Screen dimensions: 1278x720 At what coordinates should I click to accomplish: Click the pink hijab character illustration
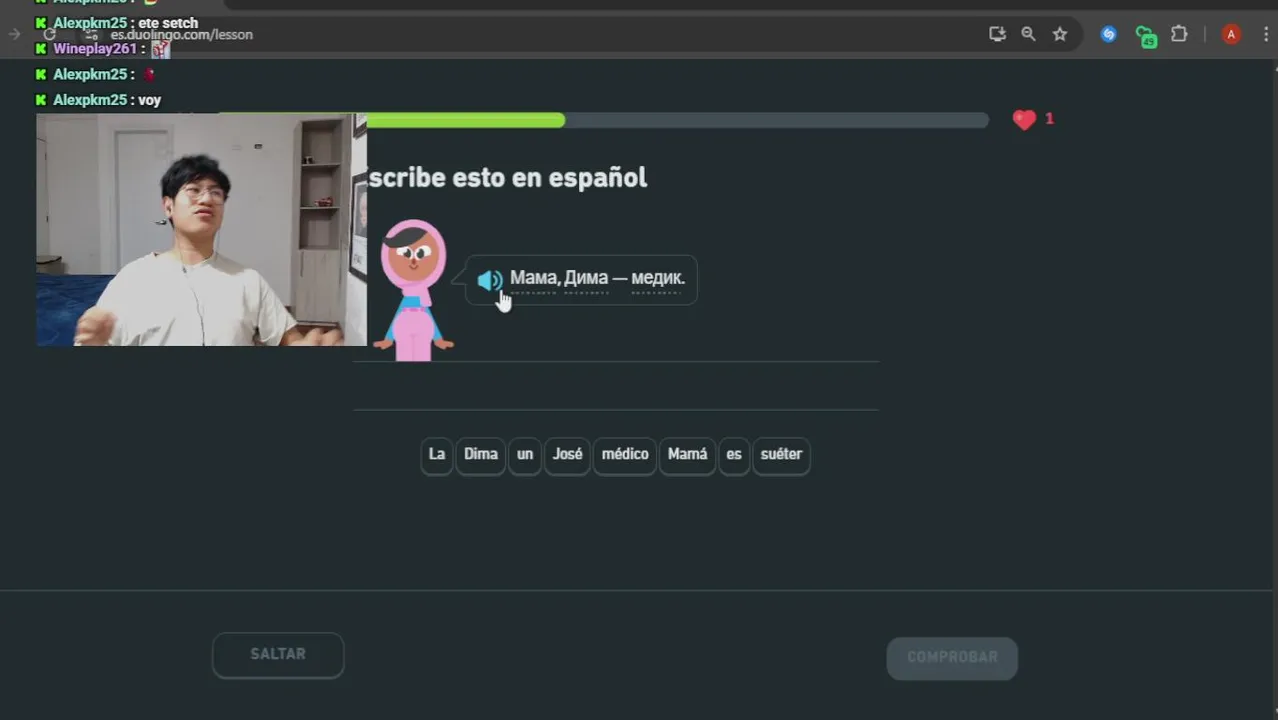[413, 290]
